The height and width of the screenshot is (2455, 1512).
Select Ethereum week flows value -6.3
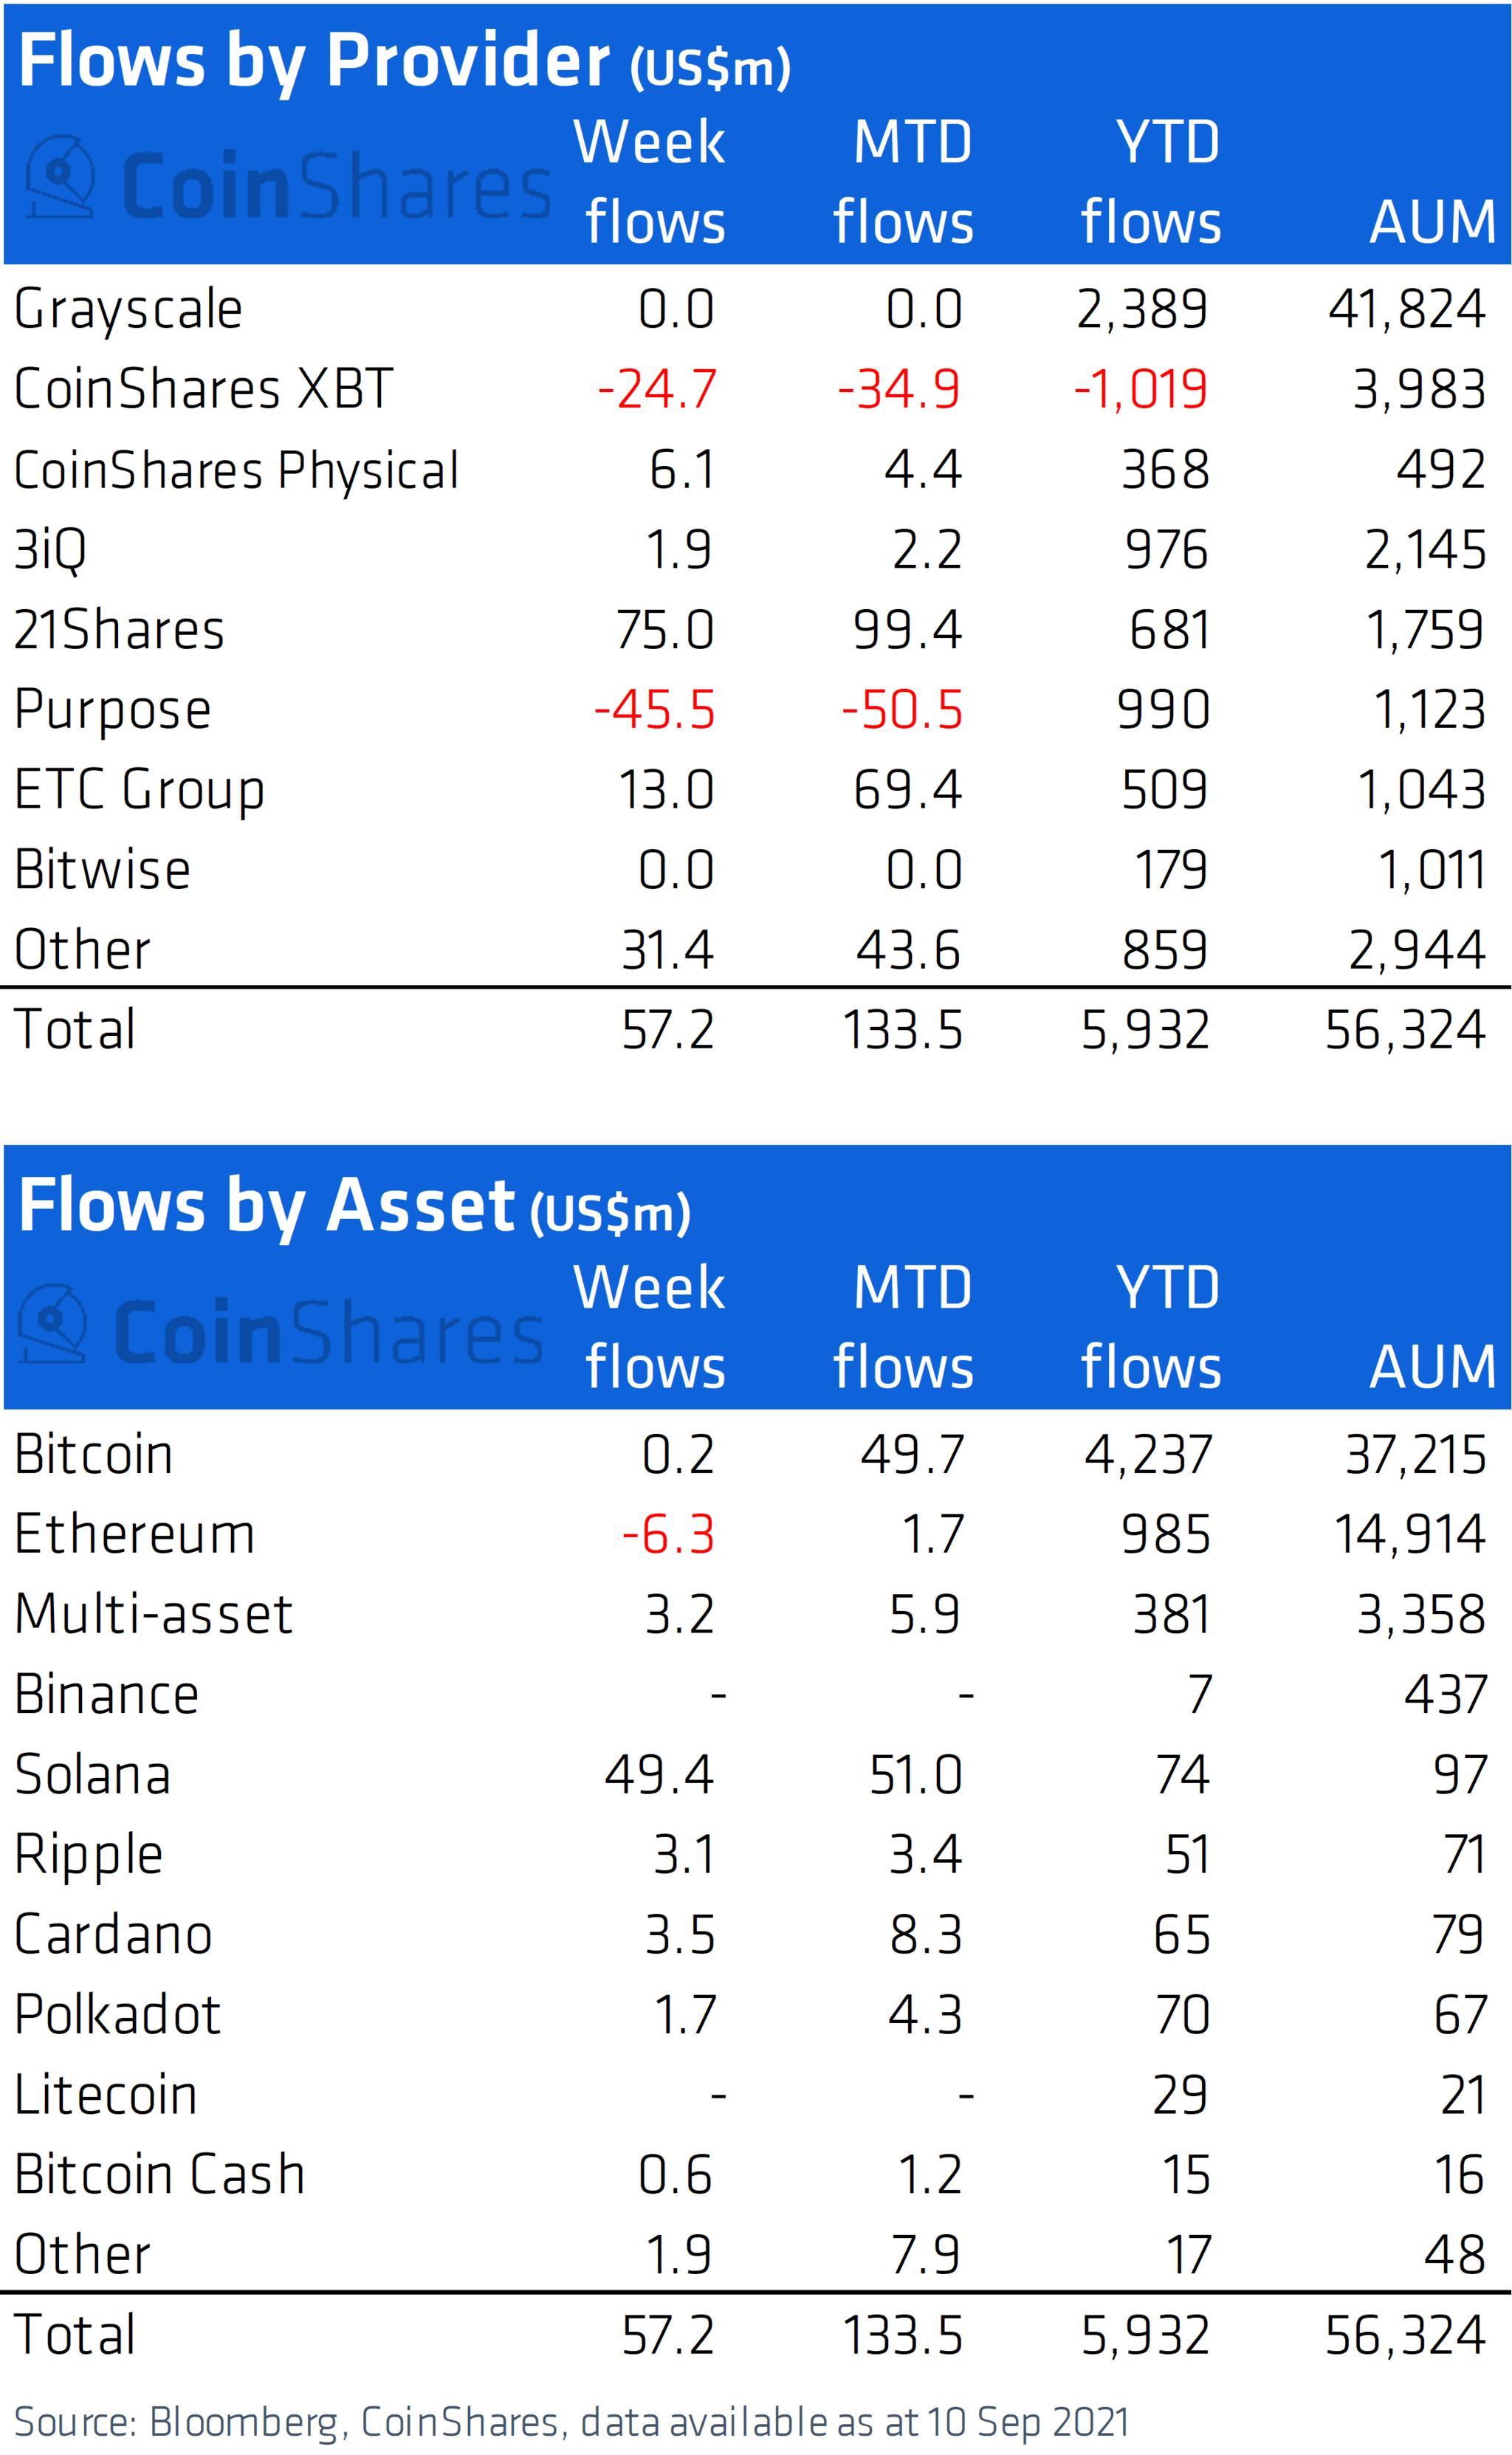pyautogui.click(x=668, y=1535)
